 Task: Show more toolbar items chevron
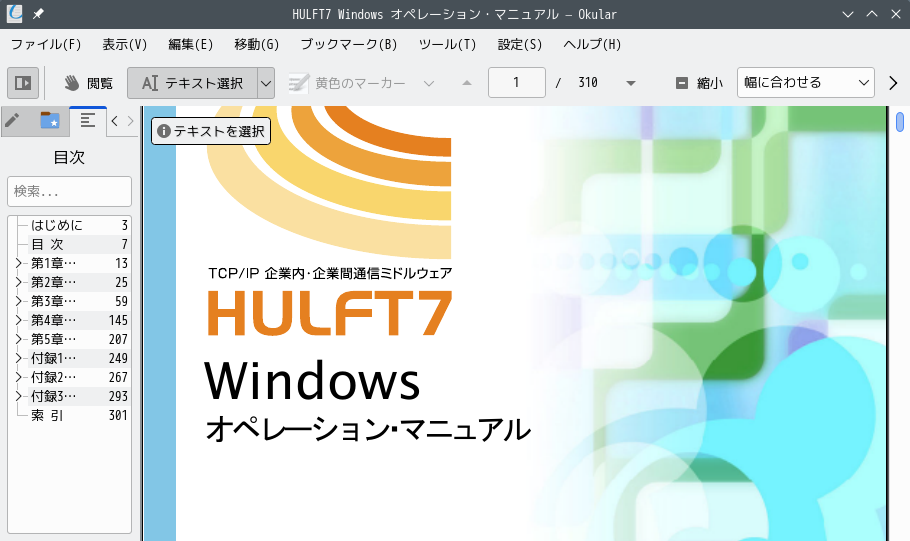click(893, 83)
